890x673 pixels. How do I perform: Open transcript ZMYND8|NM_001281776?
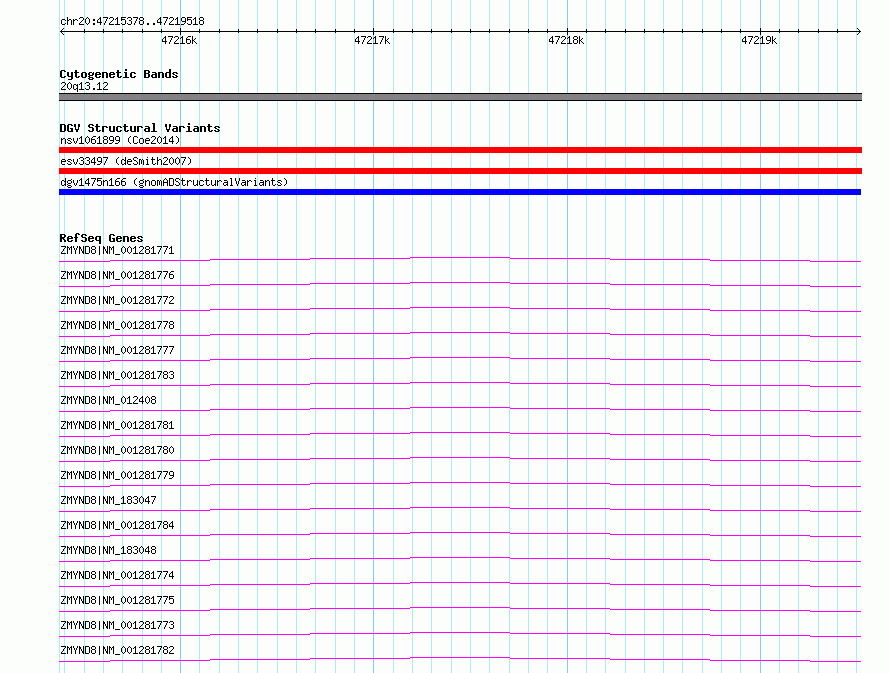[x=117, y=275]
